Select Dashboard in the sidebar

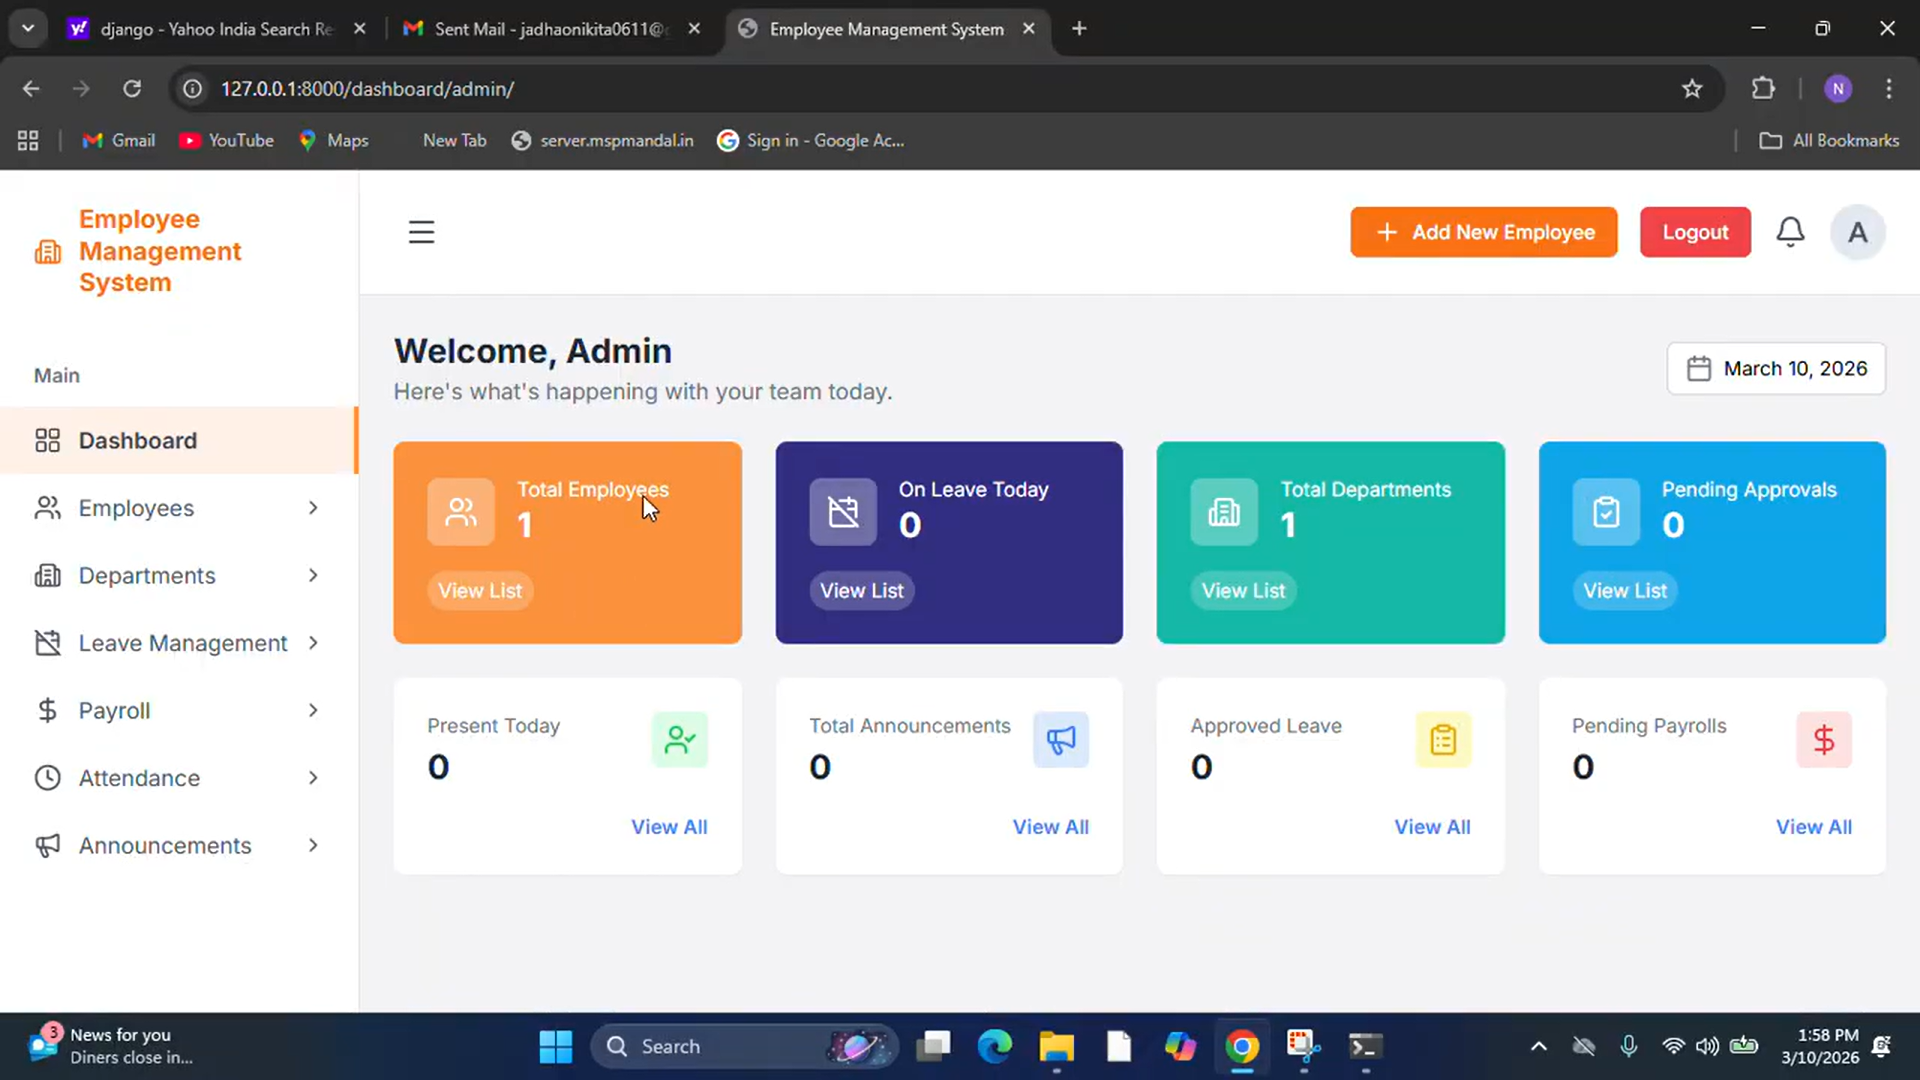(x=179, y=440)
